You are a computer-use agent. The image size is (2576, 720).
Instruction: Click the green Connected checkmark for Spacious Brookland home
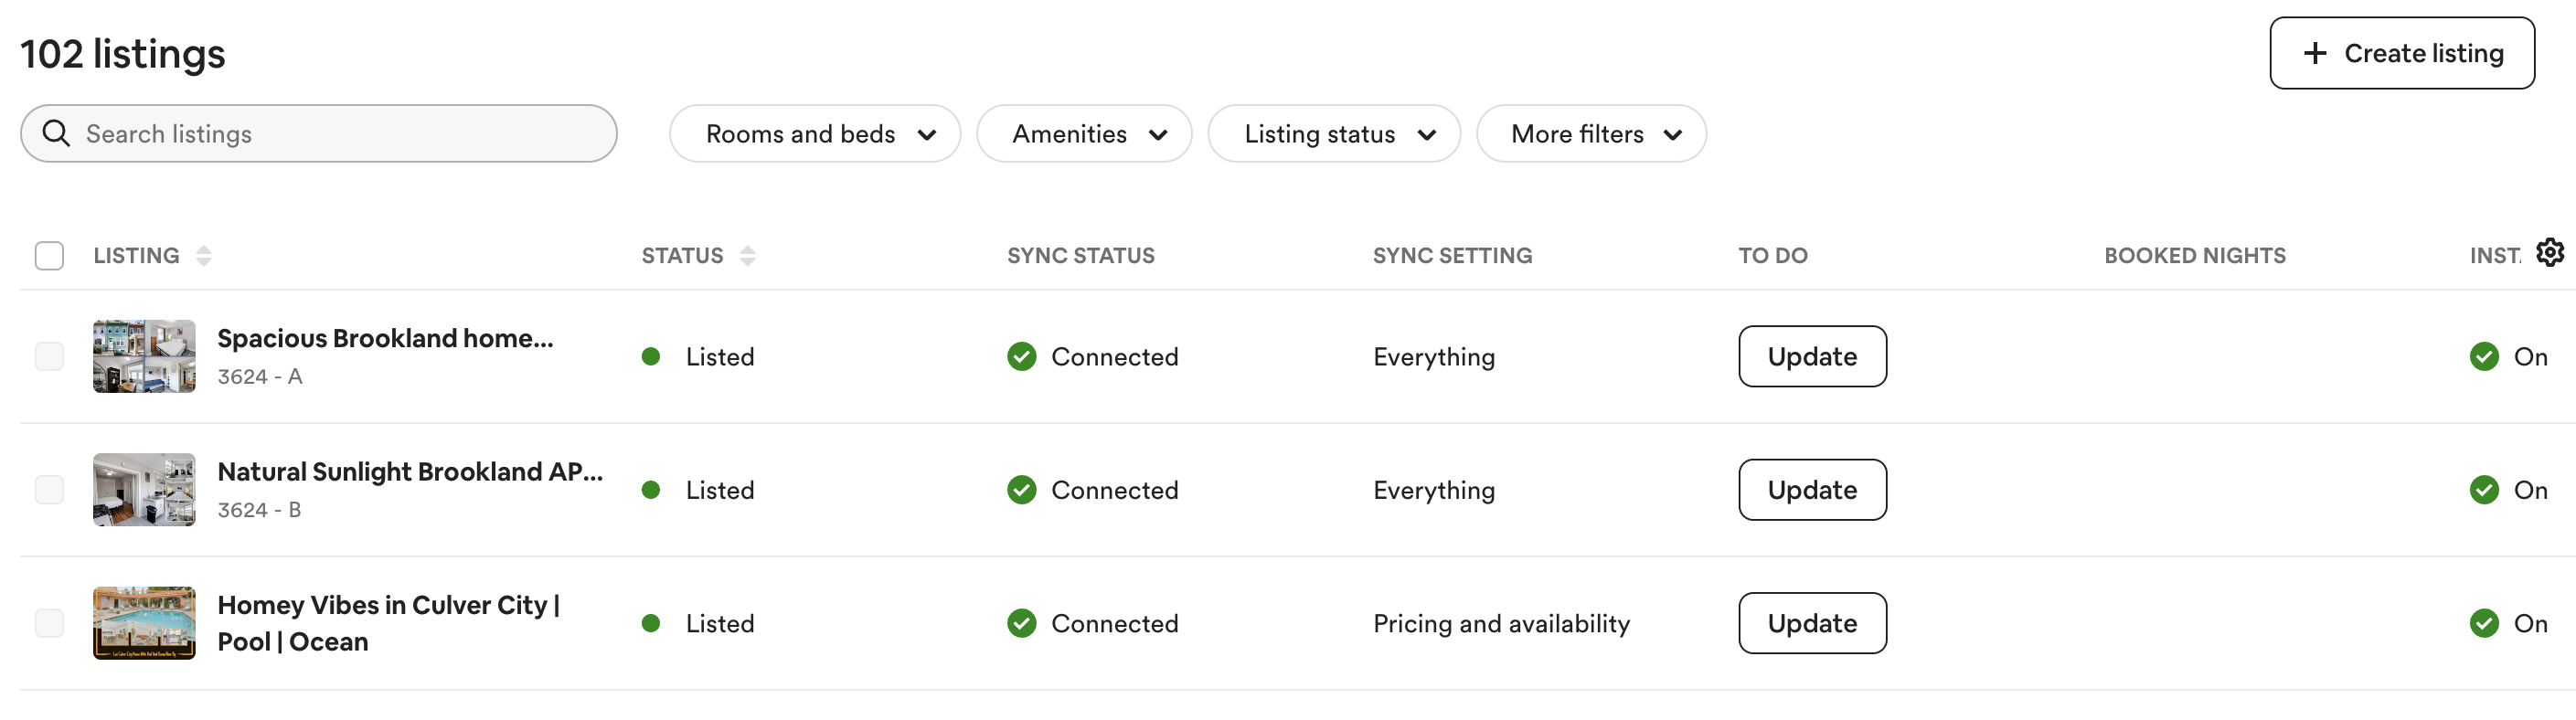pos(1021,356)
